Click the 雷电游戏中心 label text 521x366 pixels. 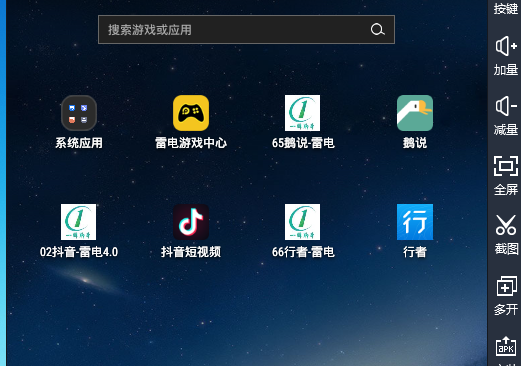point(191,143)
